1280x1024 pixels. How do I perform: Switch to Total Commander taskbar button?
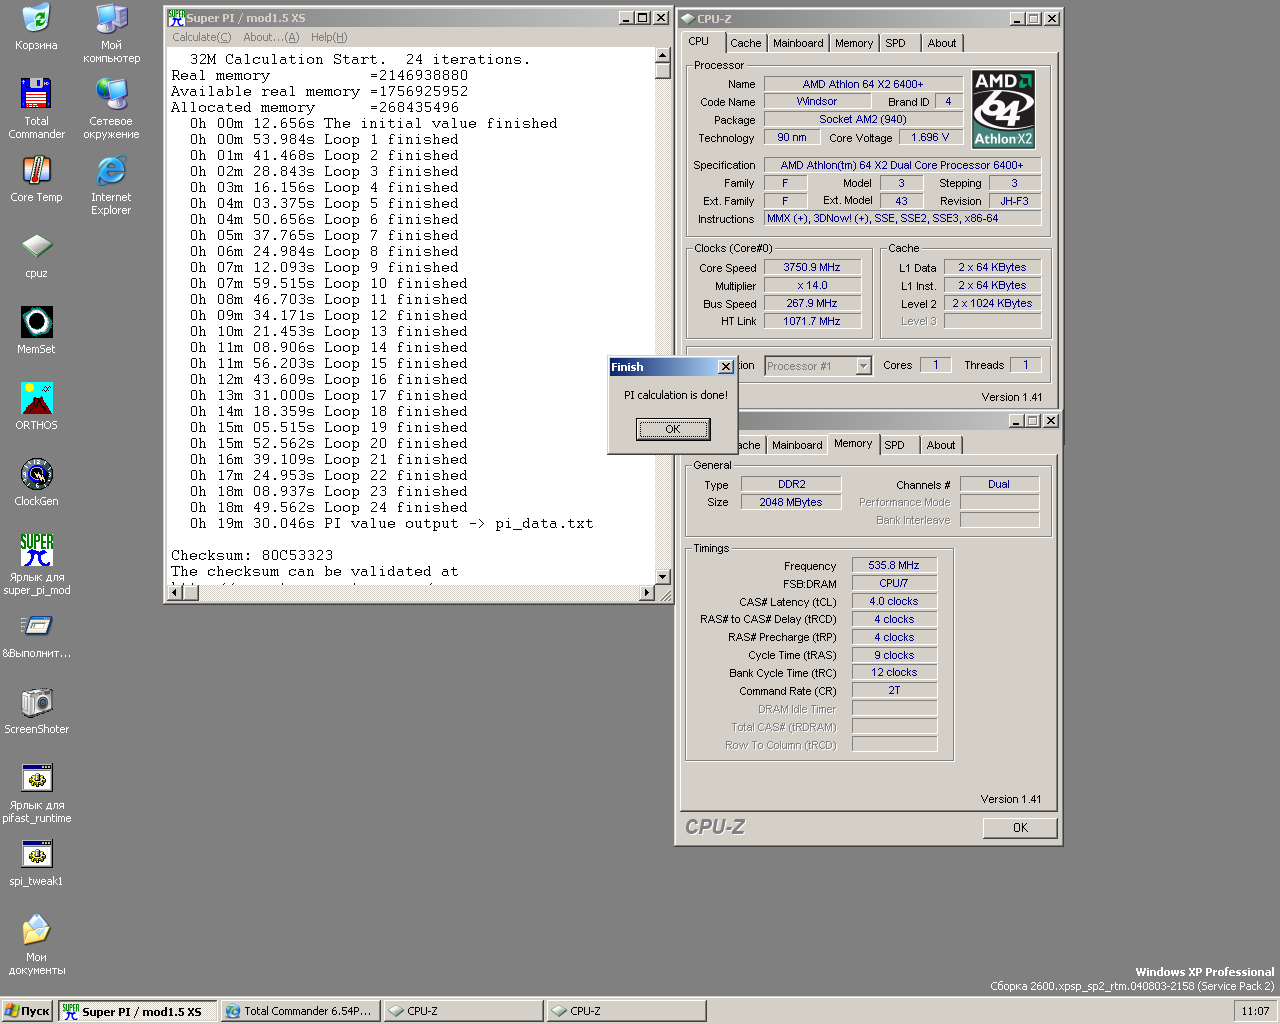(300, 1011)
